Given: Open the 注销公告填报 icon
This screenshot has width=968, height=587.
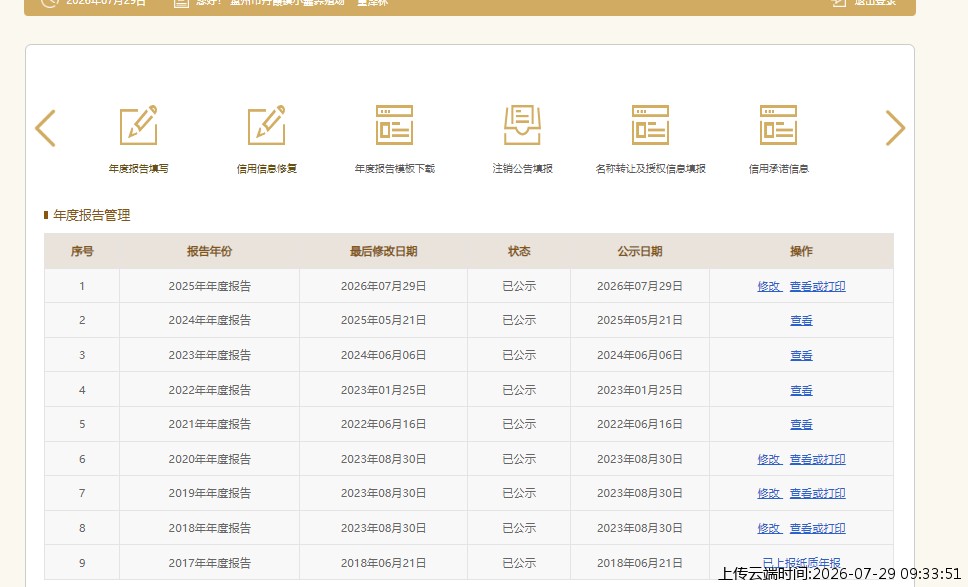Looking at the screenshot, I should (522, 125).
